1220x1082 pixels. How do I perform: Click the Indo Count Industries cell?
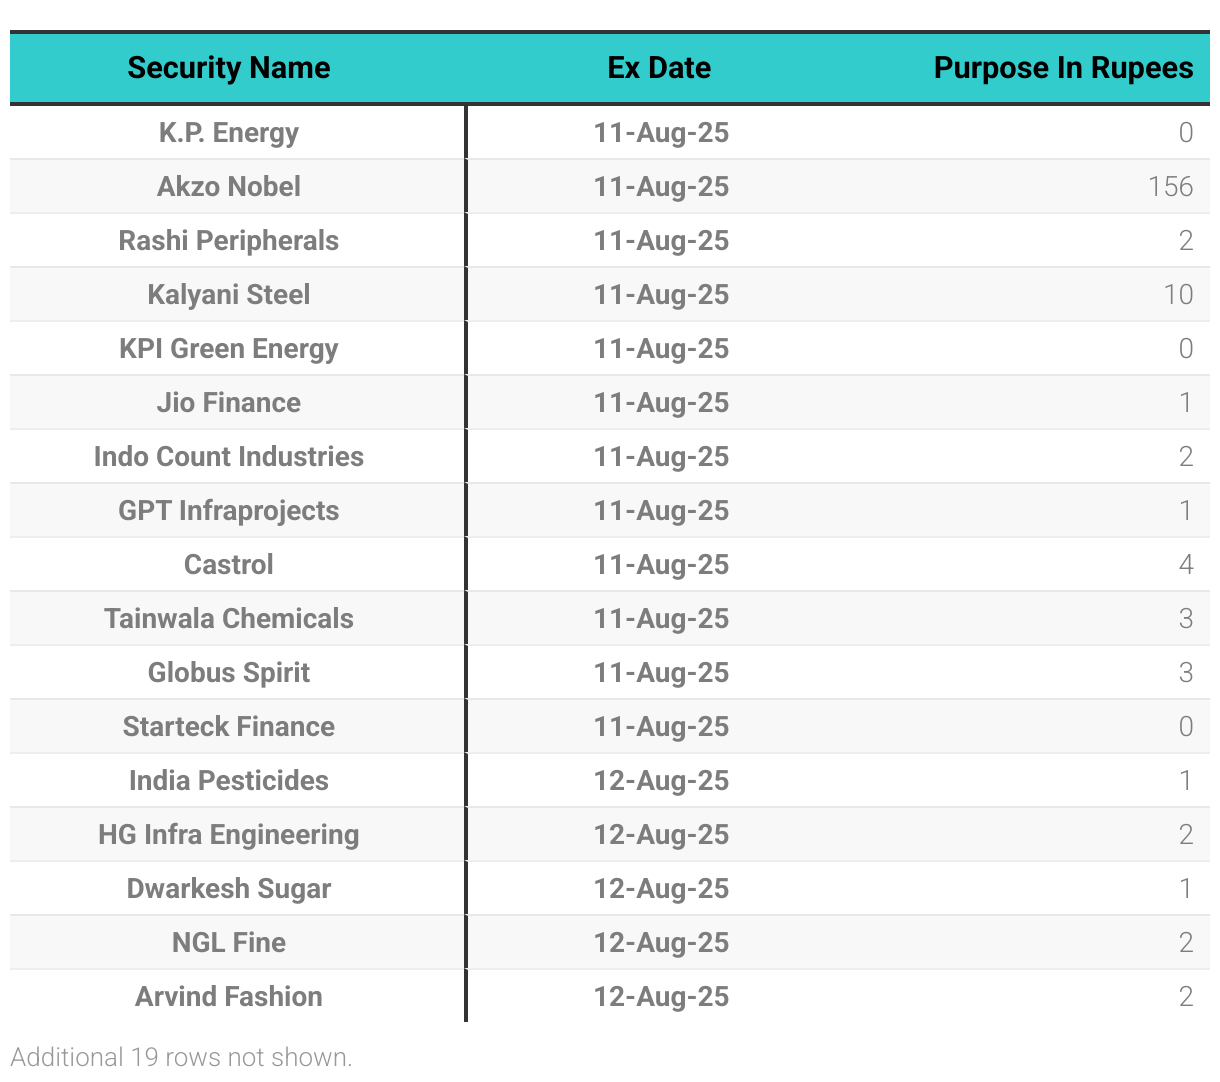[x=228, y=457]
